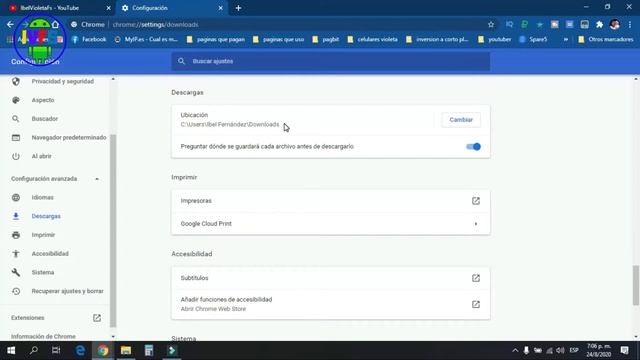The height and width of the screenshot is (360, 640).
Task: Open Chrome extensions puzzle icon
Action: pyautogui.click(x=599, y=24)
